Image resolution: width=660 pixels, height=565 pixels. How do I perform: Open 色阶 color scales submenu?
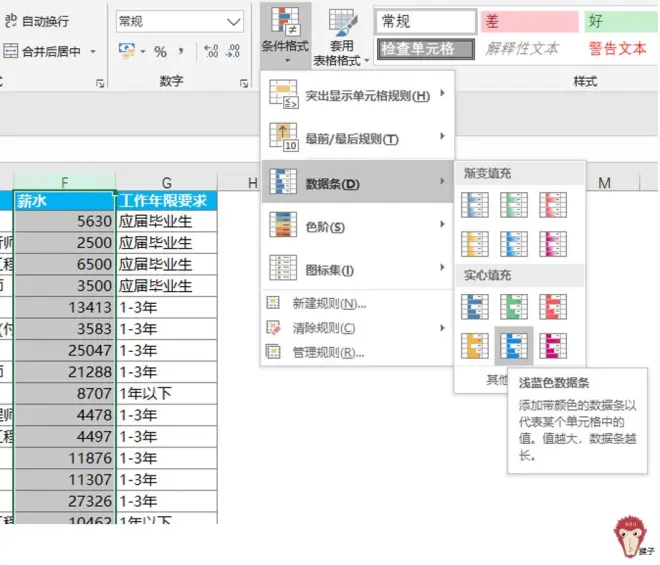[x=358, y=226]
